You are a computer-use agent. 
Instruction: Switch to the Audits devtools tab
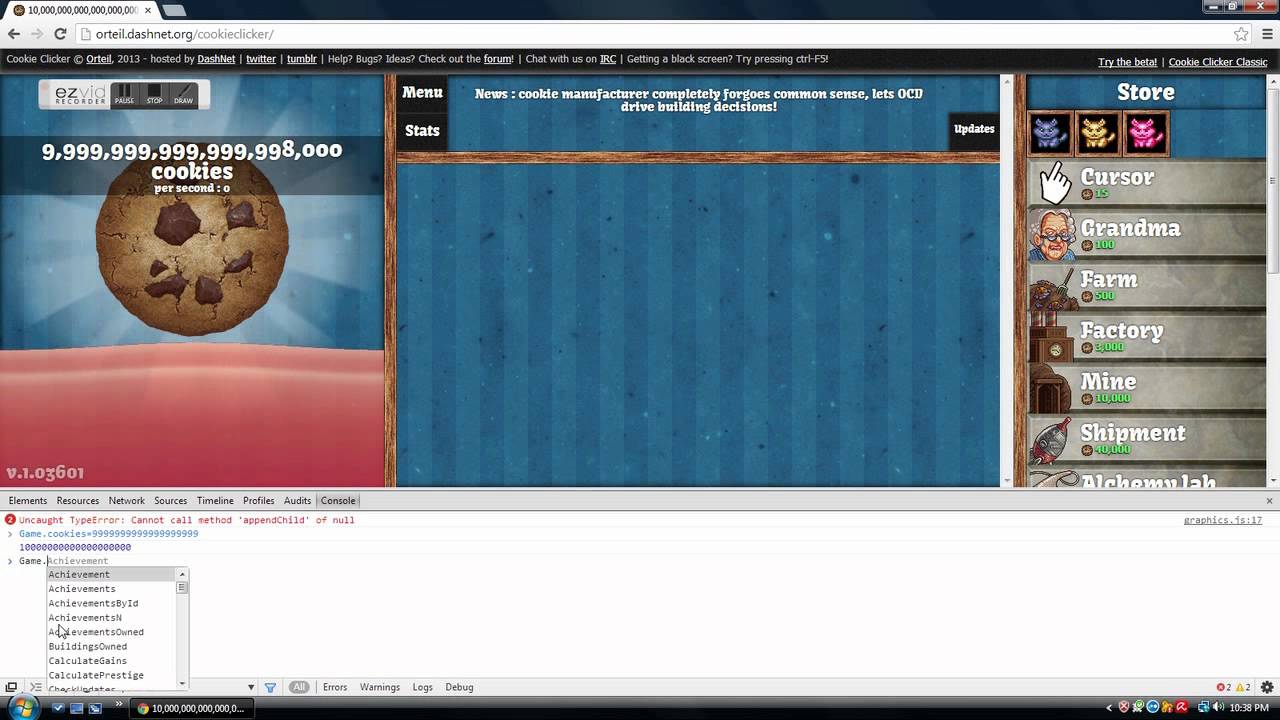[x=298, y=501]
